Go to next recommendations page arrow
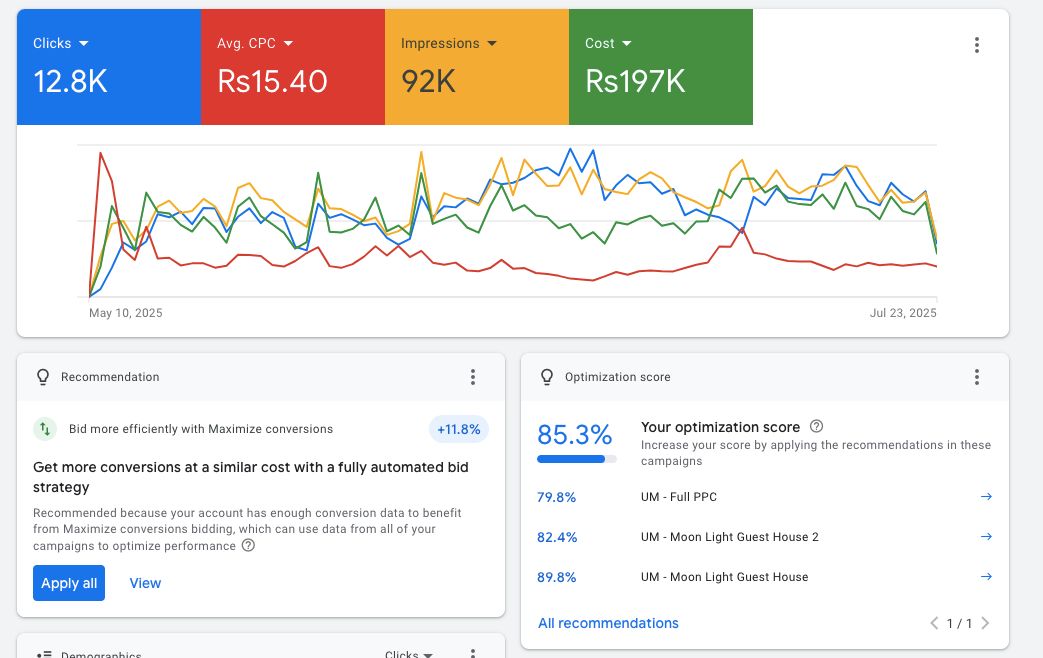 coord(985,623)
